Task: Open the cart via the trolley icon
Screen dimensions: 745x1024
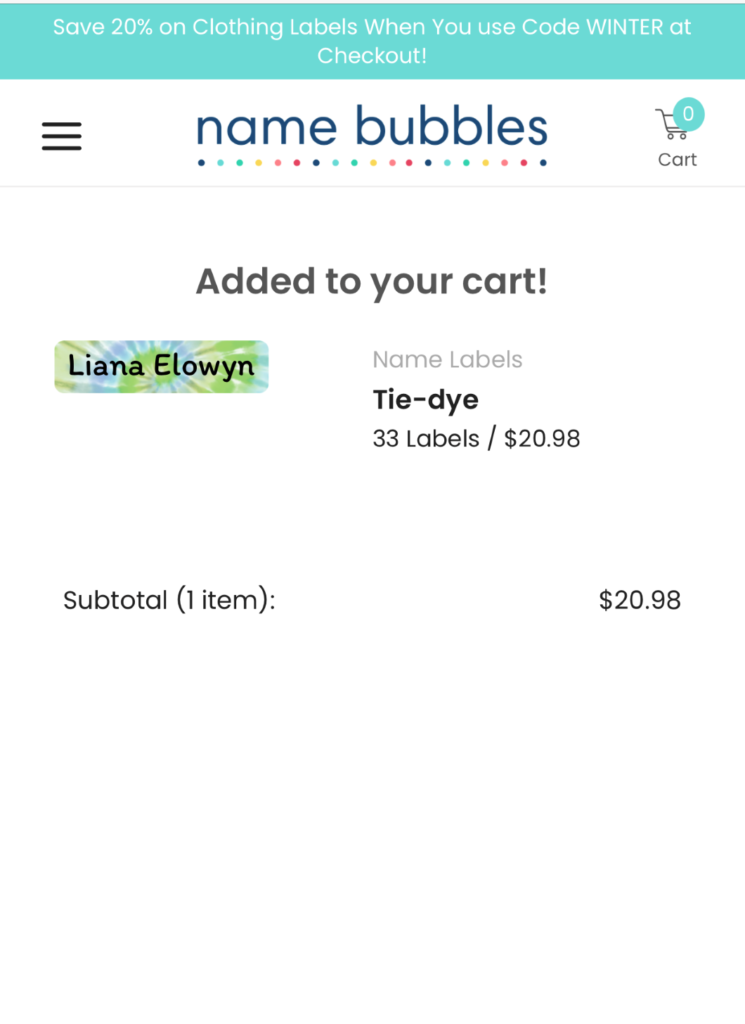Action: click(x=671, y=125)
